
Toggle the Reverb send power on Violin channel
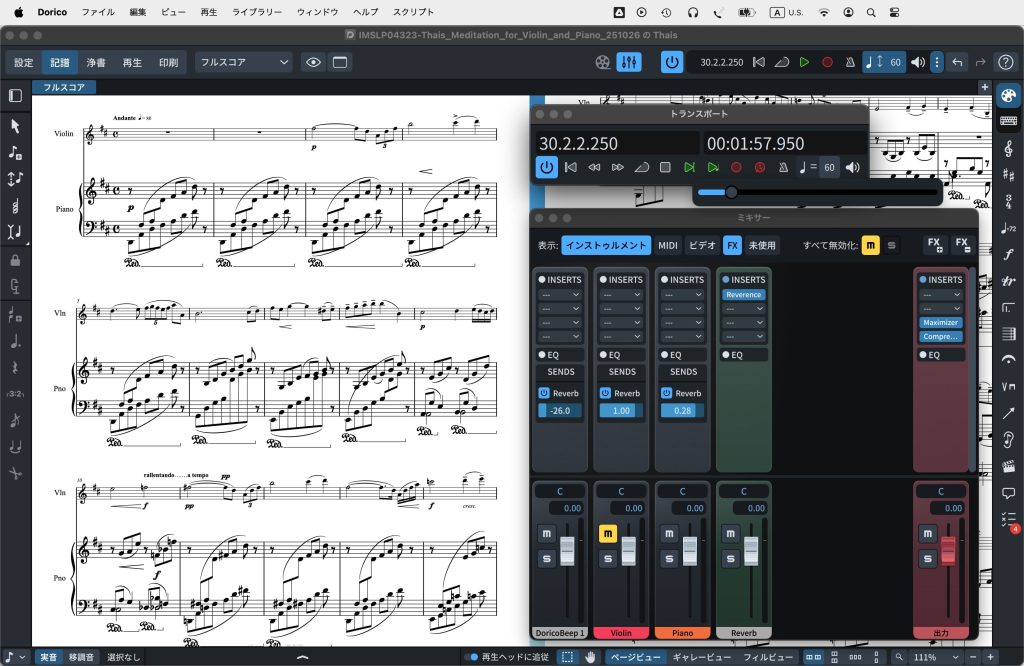[x=606, y=393]
